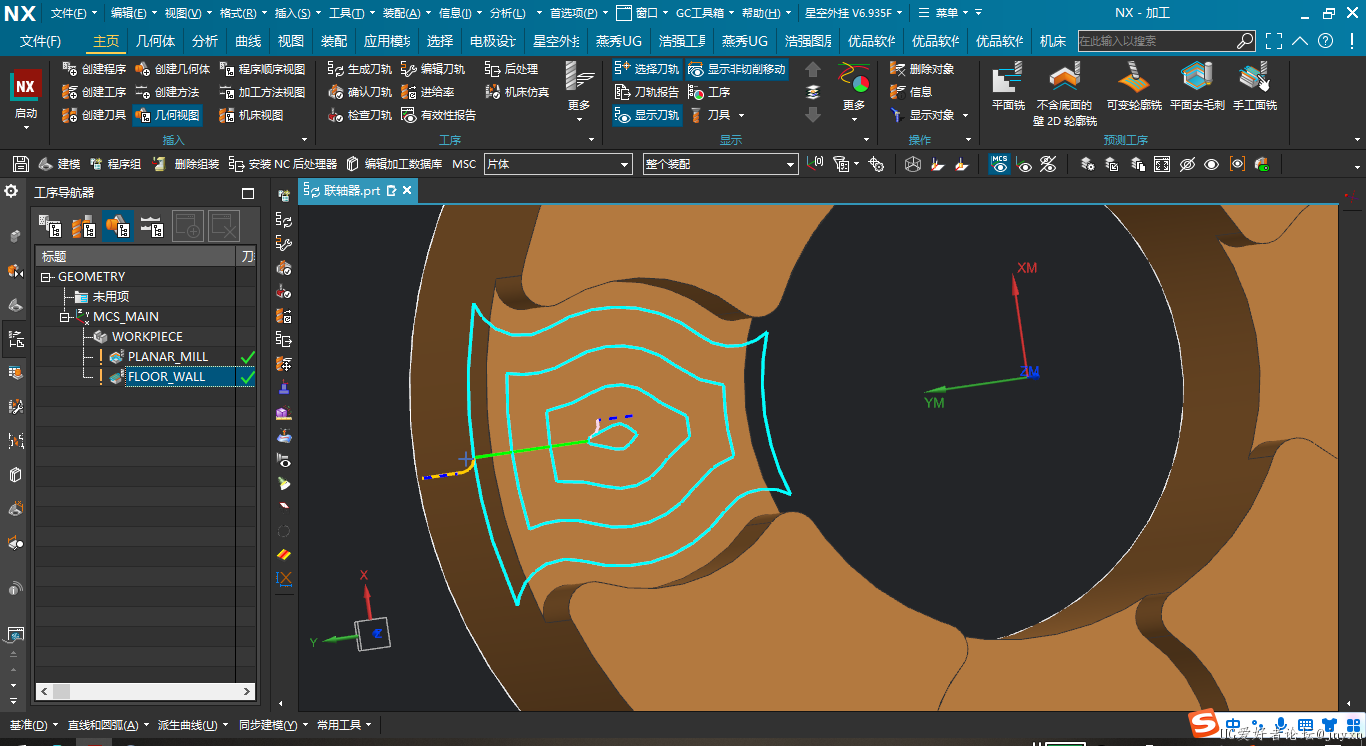Open 分析 ribbon tab
The image size is (1366, 746).
[205, 41]
